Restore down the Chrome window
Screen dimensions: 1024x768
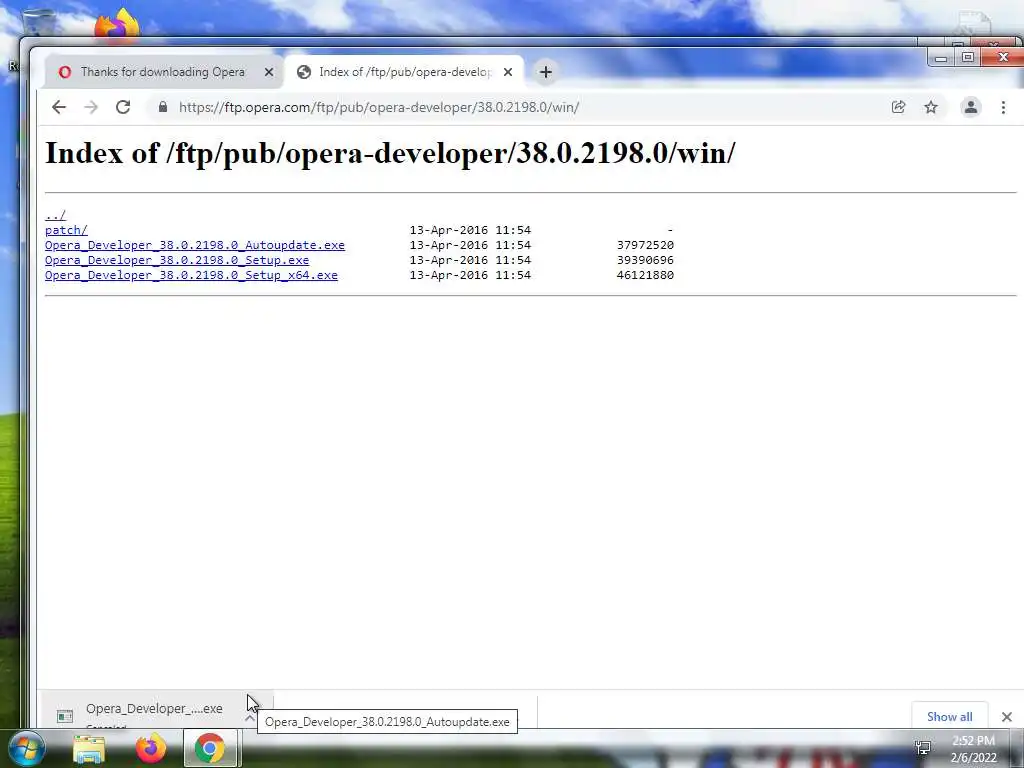coord(968,57)
